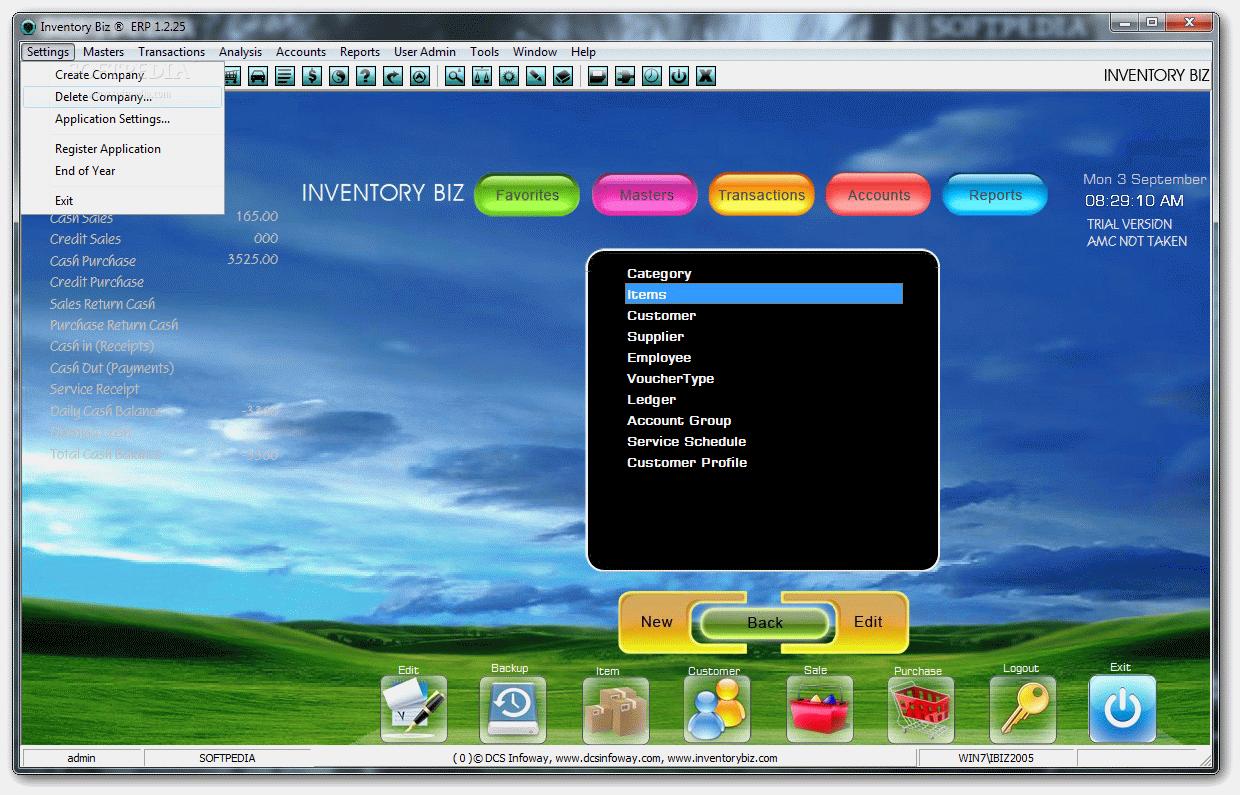The height and width of the screenshot is (795, 1240).
Task: Click the orange Transactions button
Action: [x=762, y=195]
